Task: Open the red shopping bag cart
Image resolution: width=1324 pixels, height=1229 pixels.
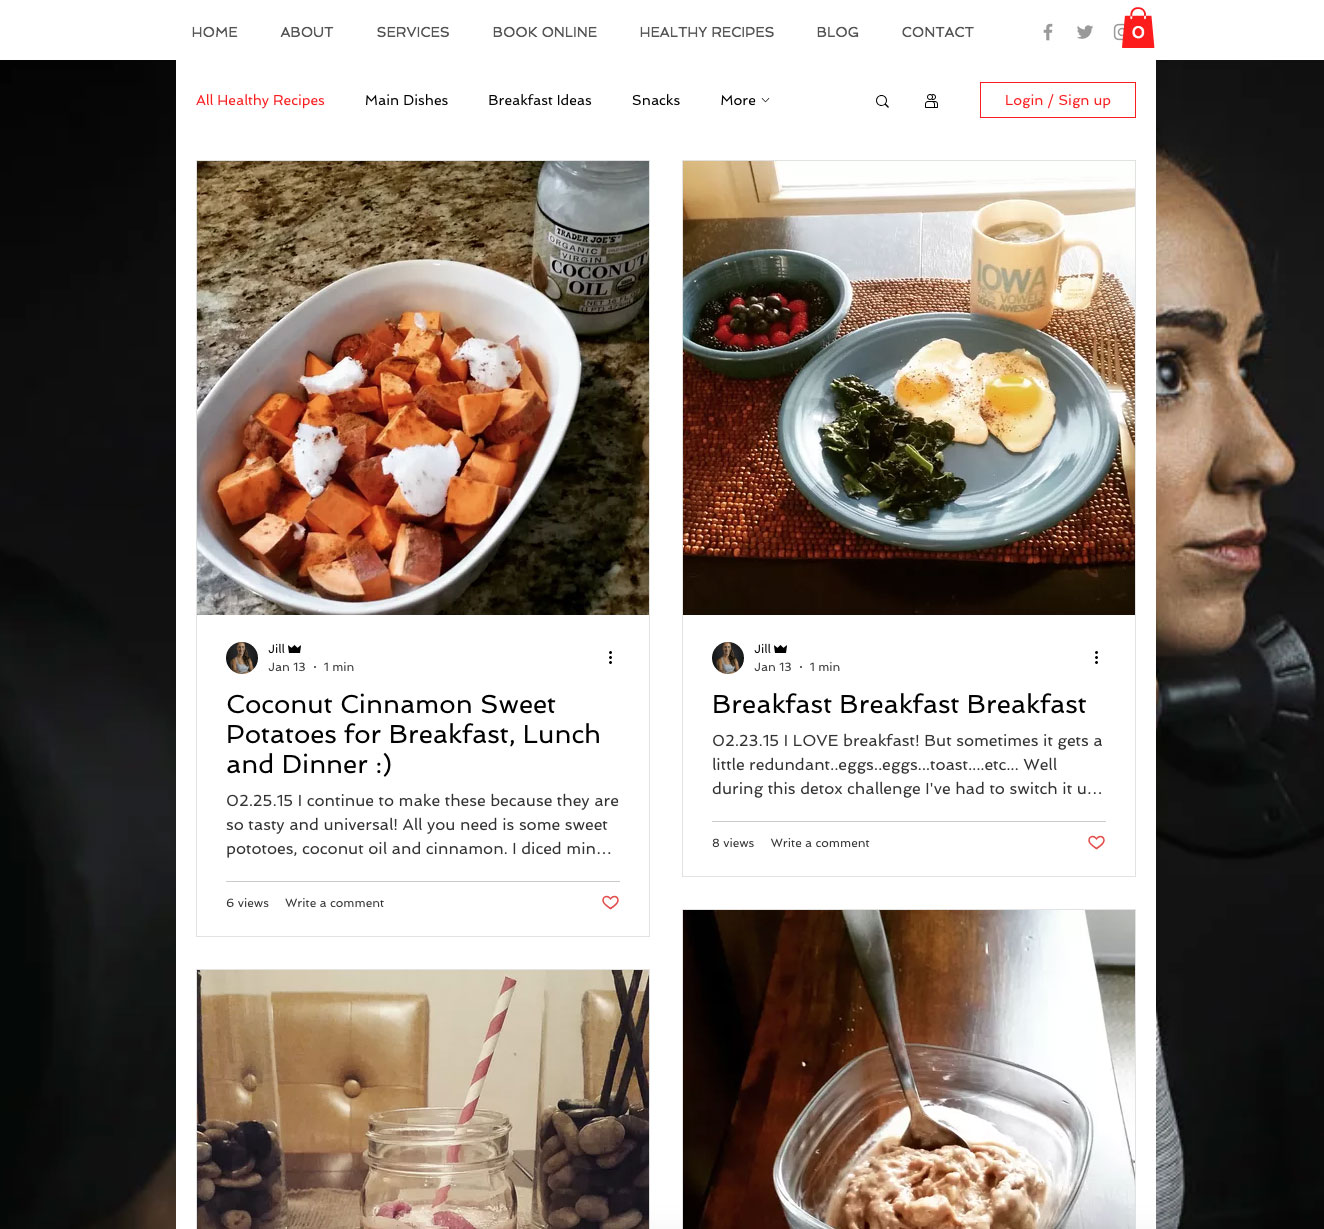Action: pyautogui.click(x=1138, y=28)
